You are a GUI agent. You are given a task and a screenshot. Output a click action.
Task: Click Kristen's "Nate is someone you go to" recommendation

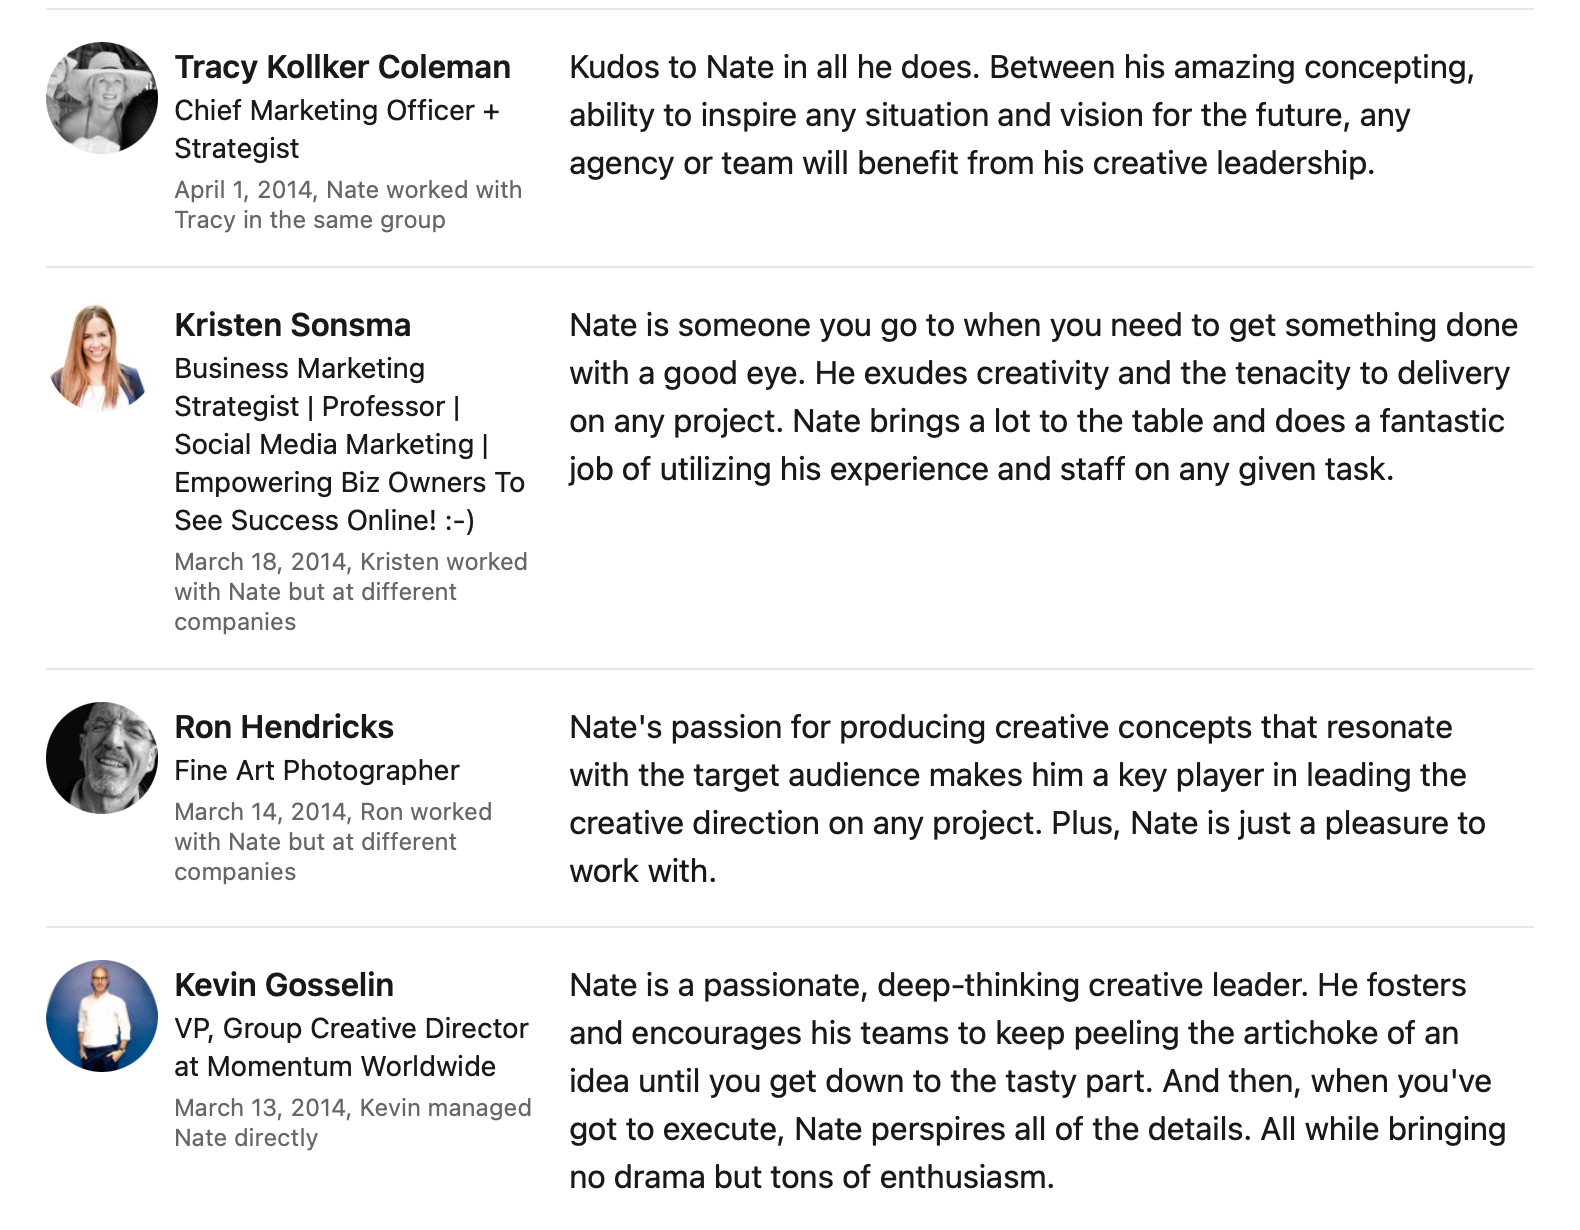pos(1042,397)
